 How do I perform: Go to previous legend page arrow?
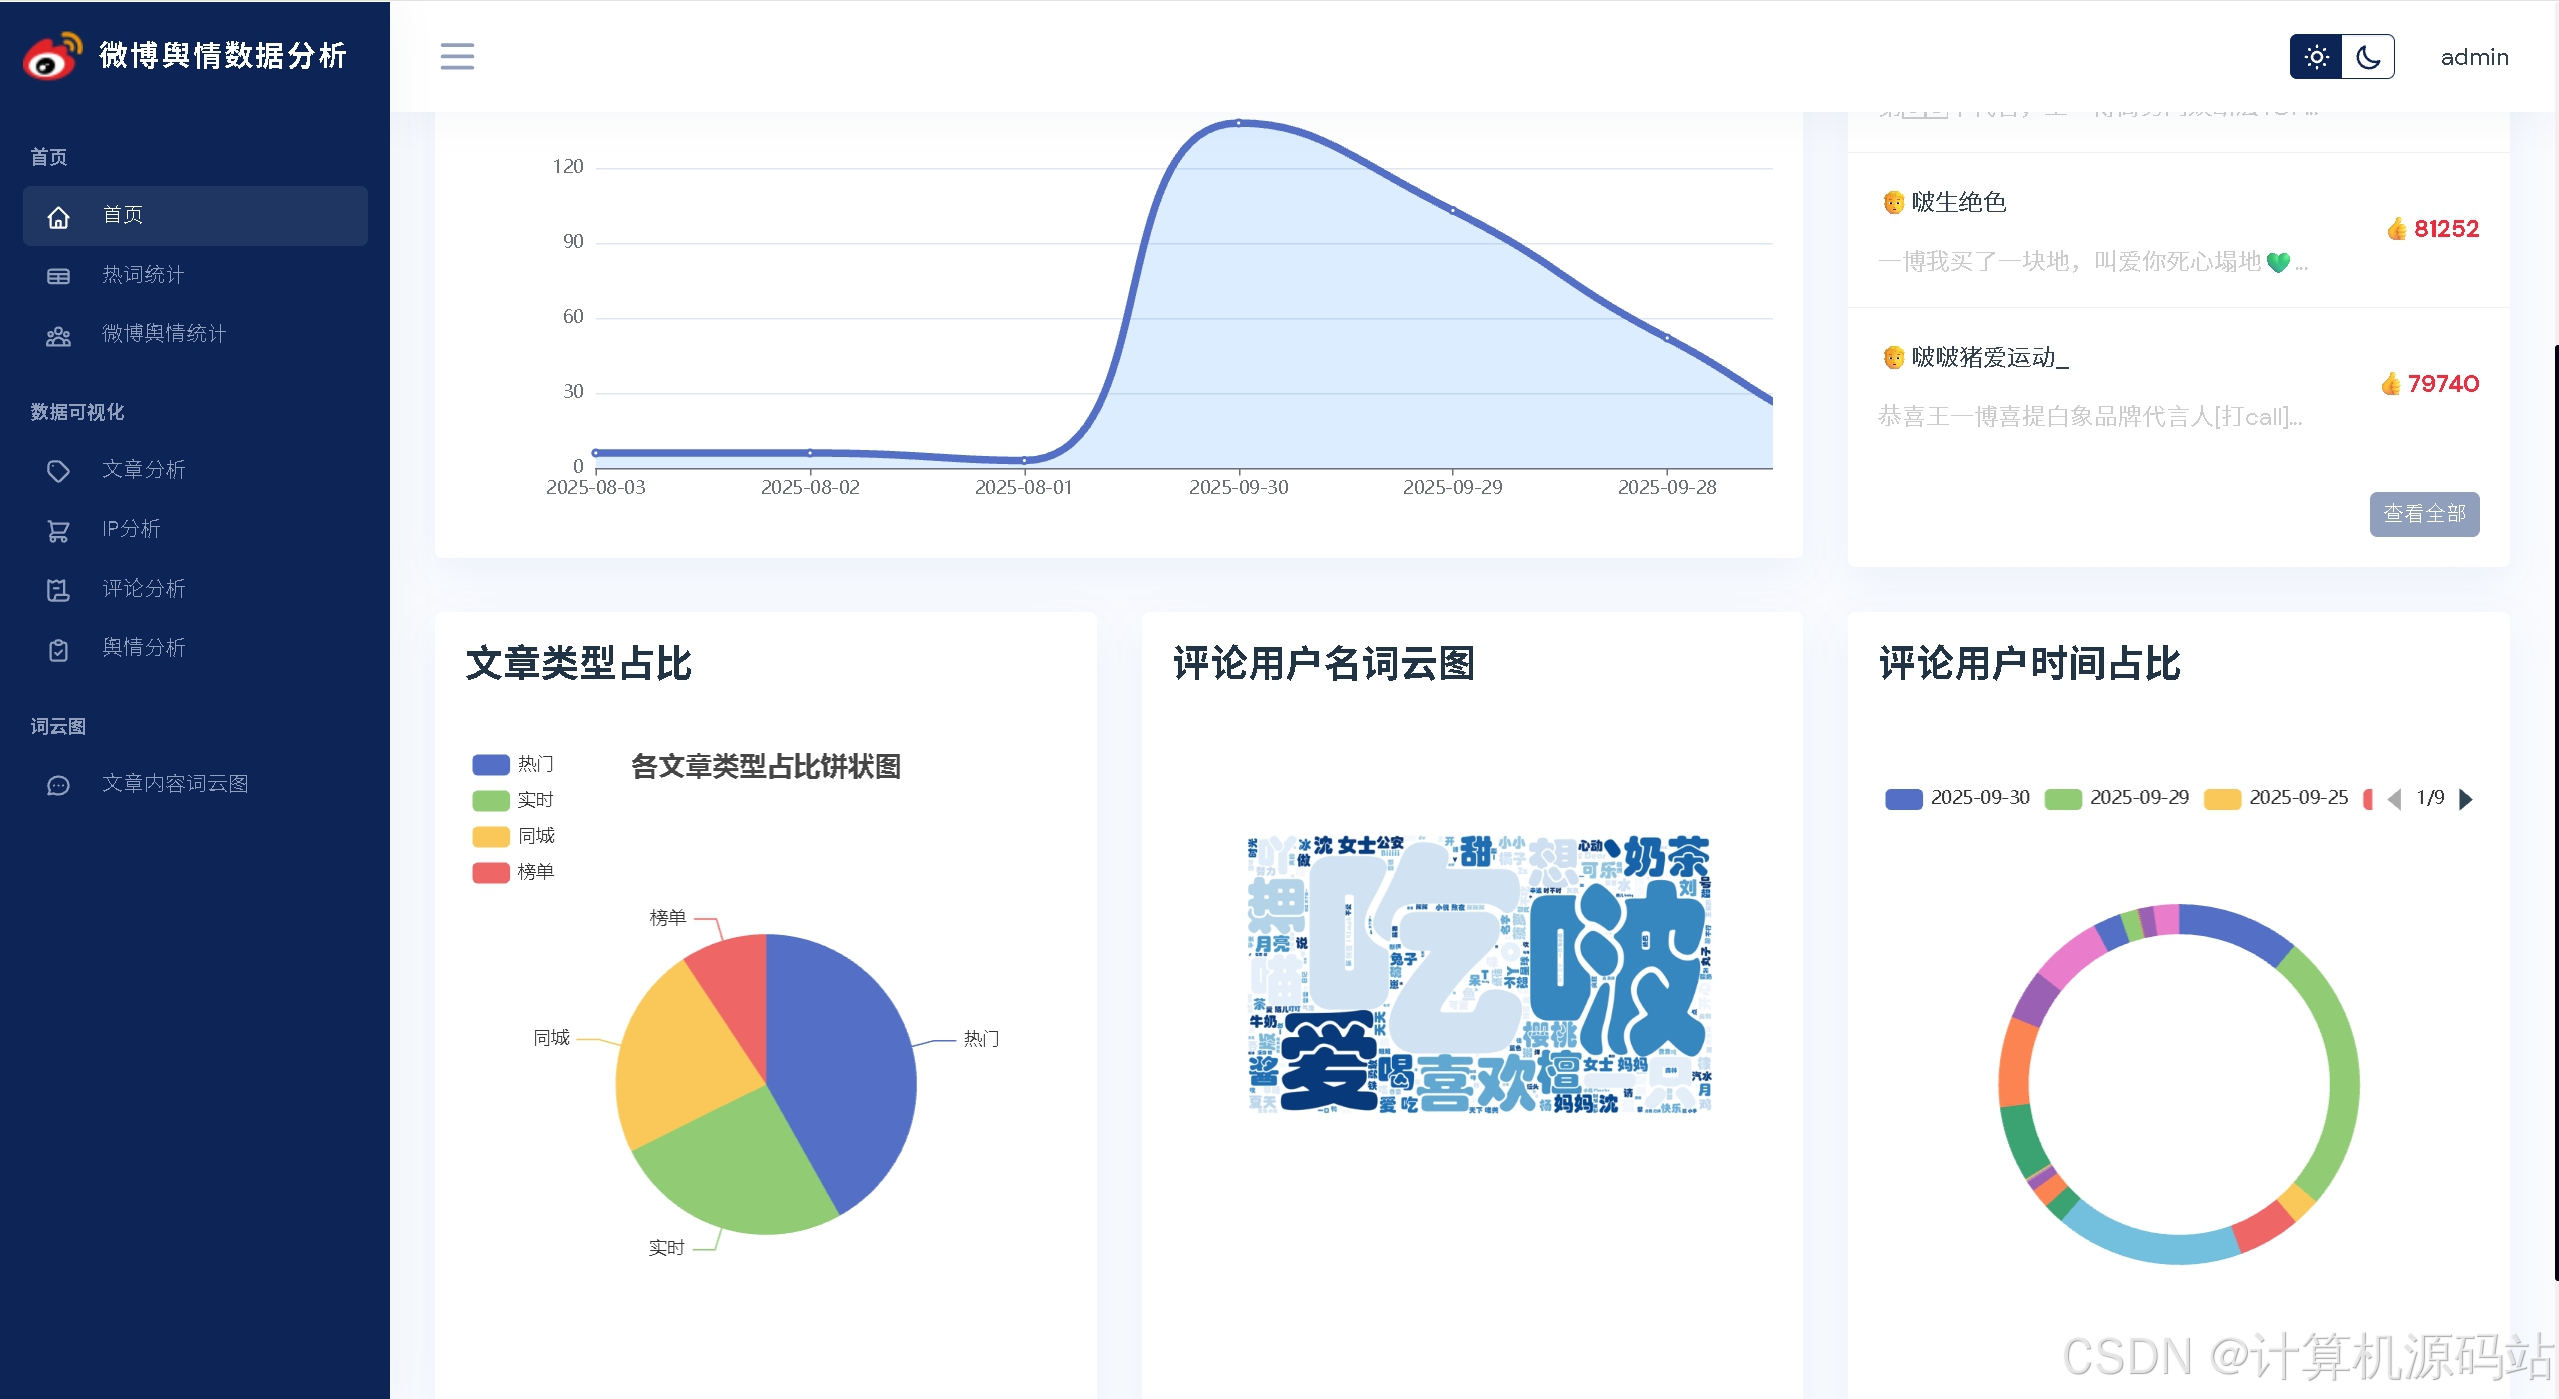coord(2394,799)
